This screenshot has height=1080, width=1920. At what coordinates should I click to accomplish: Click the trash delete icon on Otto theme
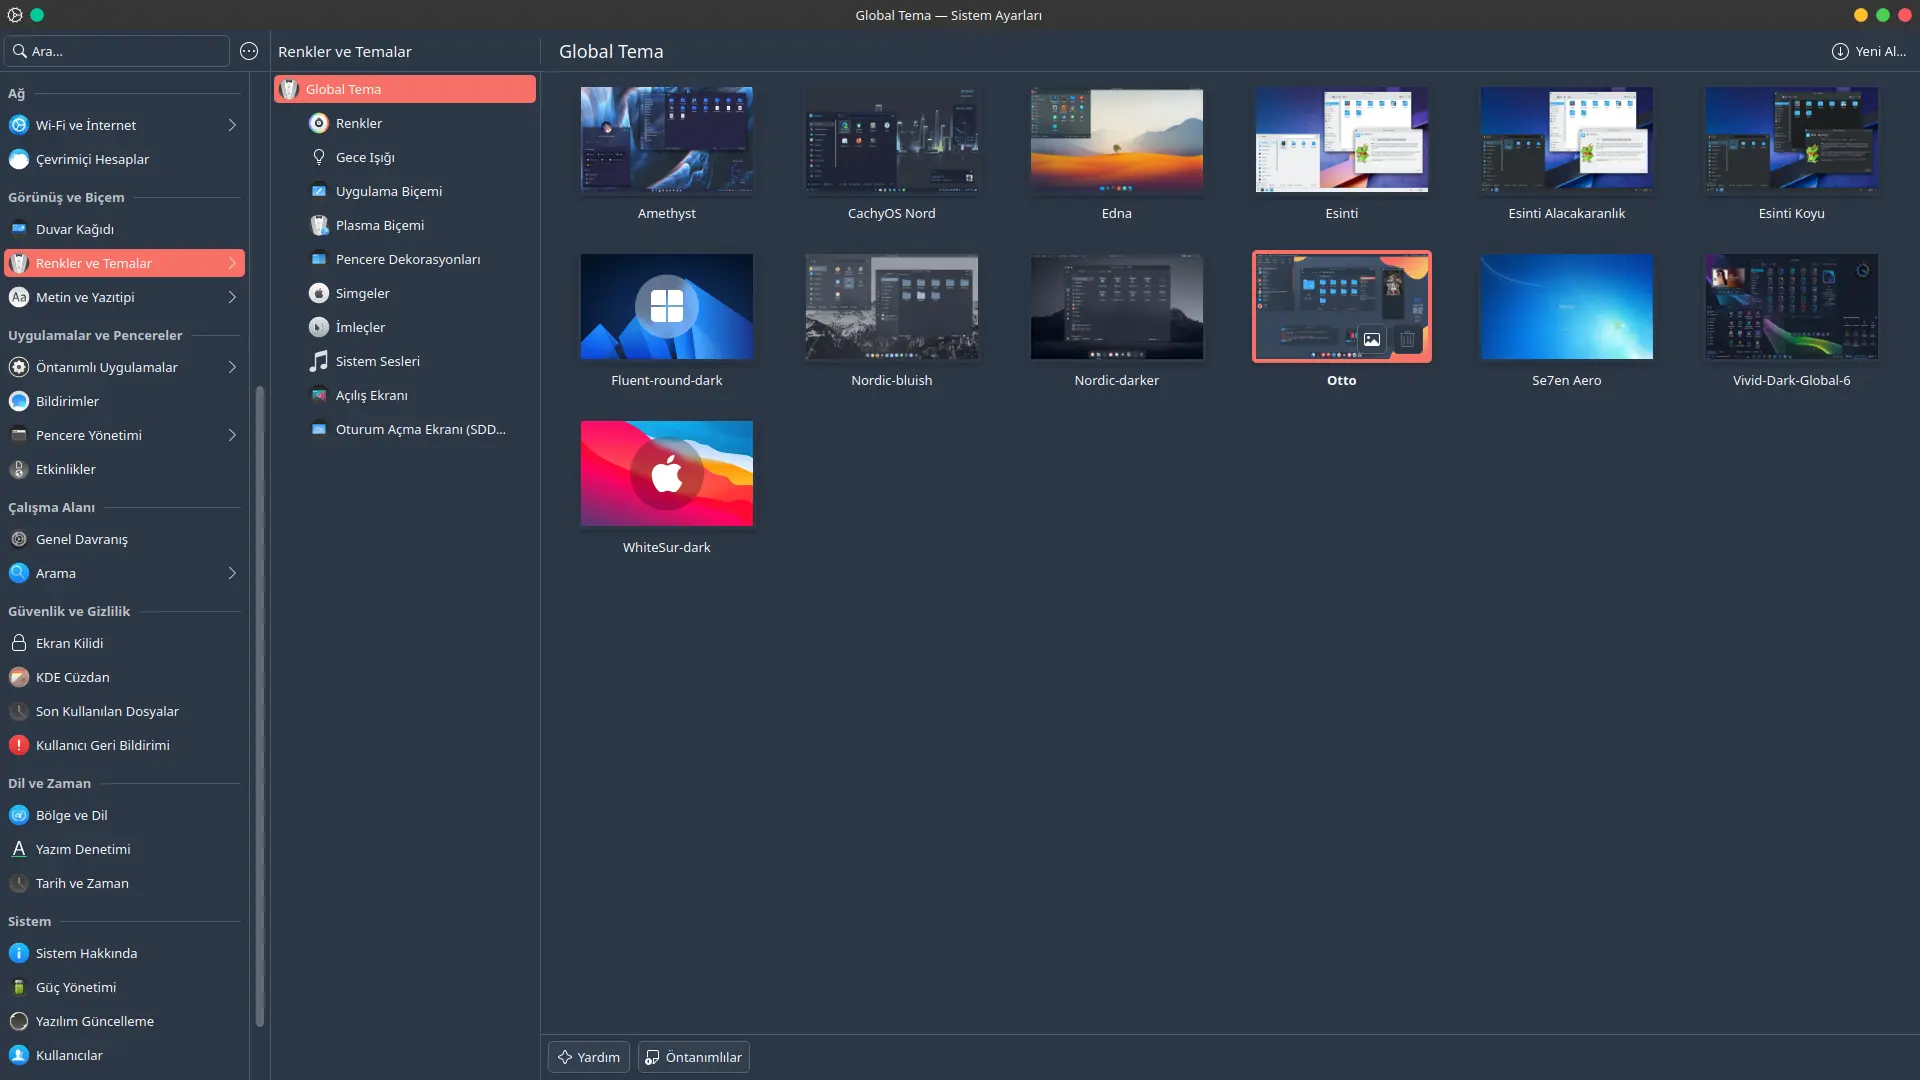1407,339
